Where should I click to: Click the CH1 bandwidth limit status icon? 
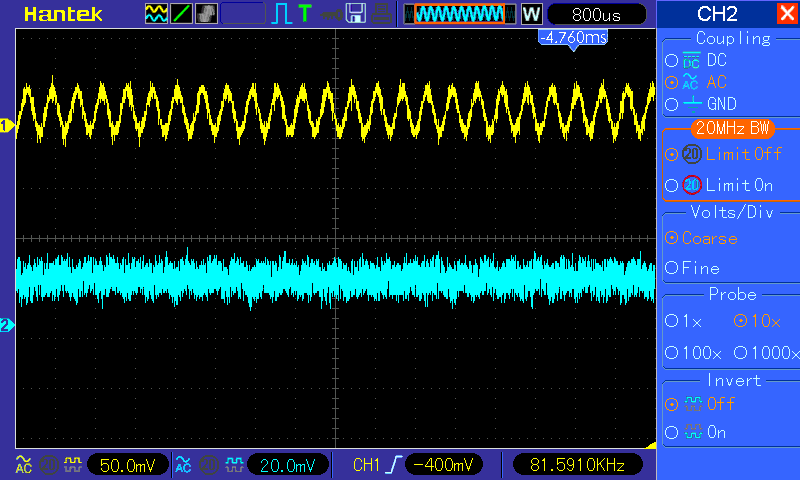[49, 465]
